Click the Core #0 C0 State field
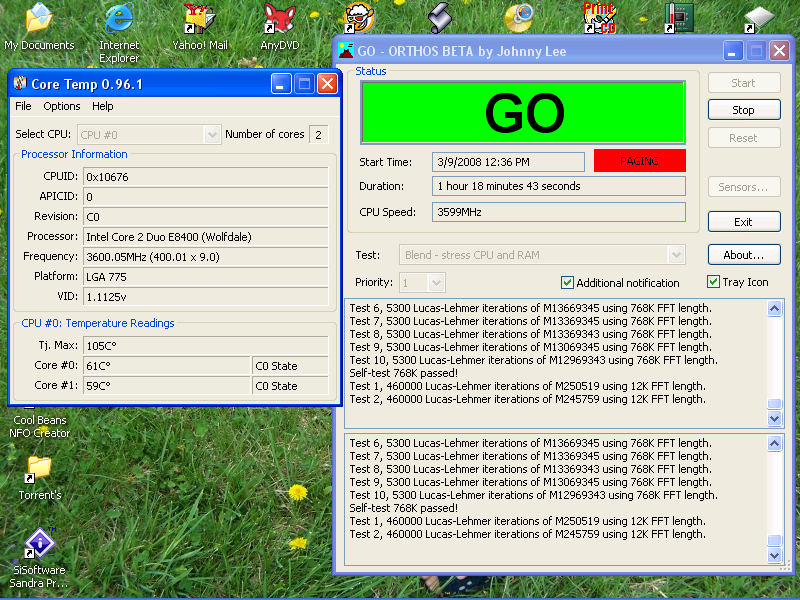Image resolution: width=800 pixels, height=600 pixels. (x=290, y=366)
